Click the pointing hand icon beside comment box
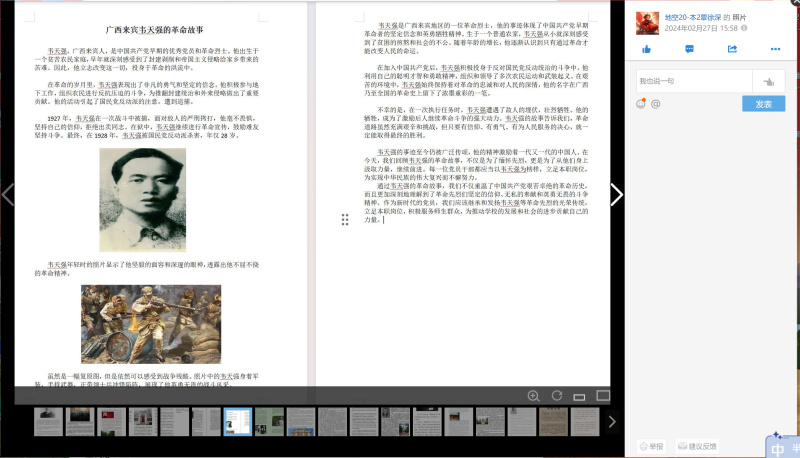 coord(768,82)
